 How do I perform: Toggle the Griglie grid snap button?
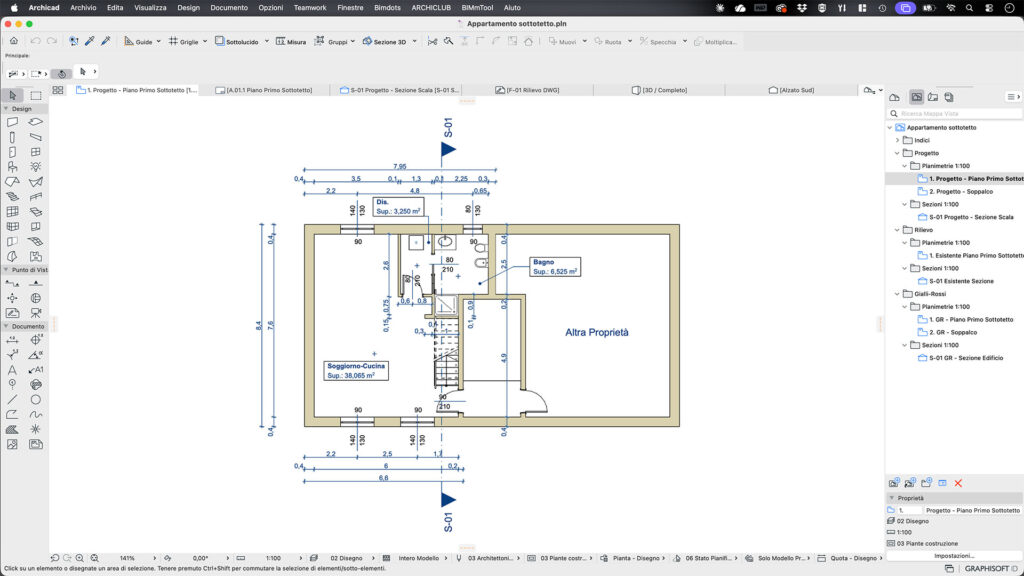click(184, 41)
